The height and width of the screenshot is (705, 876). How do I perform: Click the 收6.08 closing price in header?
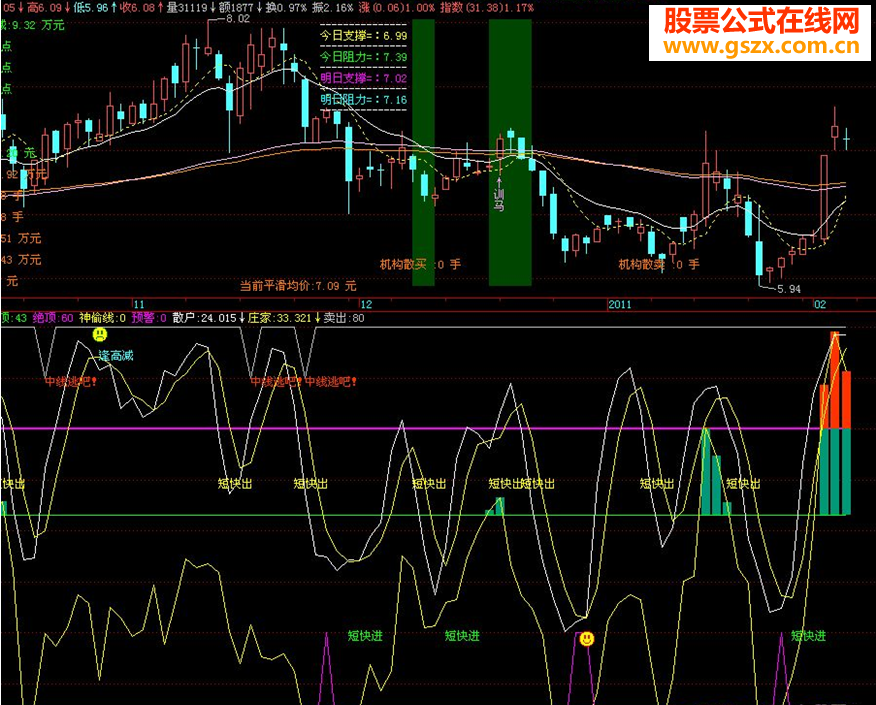click(x=137, y=7)
